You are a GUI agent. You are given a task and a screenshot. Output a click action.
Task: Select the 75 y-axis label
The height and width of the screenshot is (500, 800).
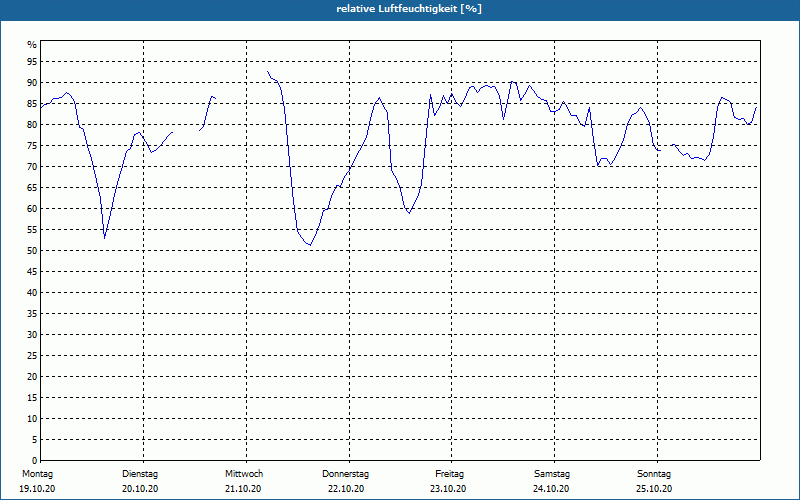[x=32, y=145]
